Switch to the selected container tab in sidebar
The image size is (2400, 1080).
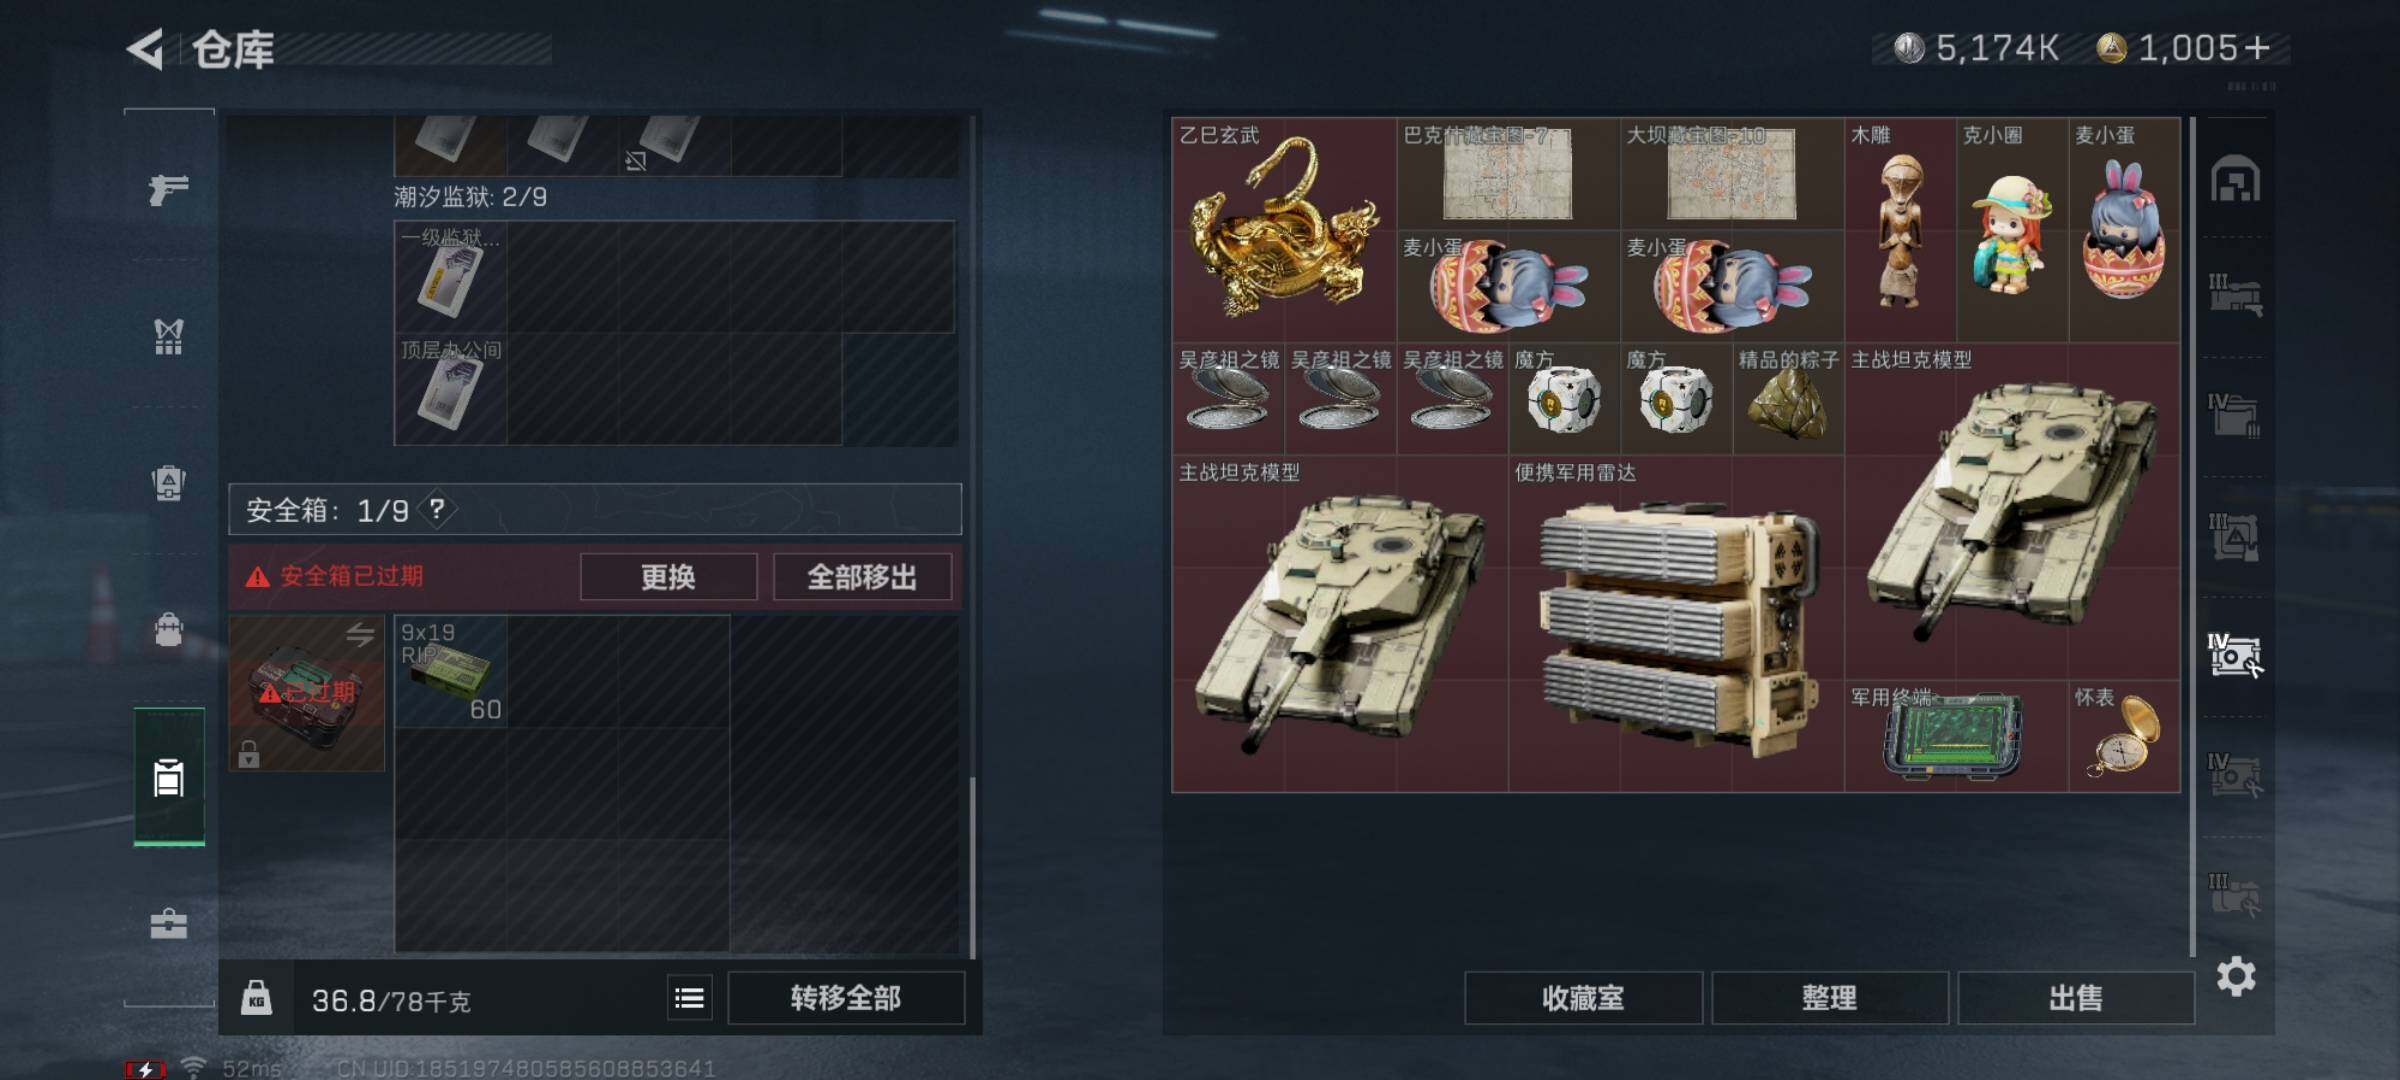(169, 777)
